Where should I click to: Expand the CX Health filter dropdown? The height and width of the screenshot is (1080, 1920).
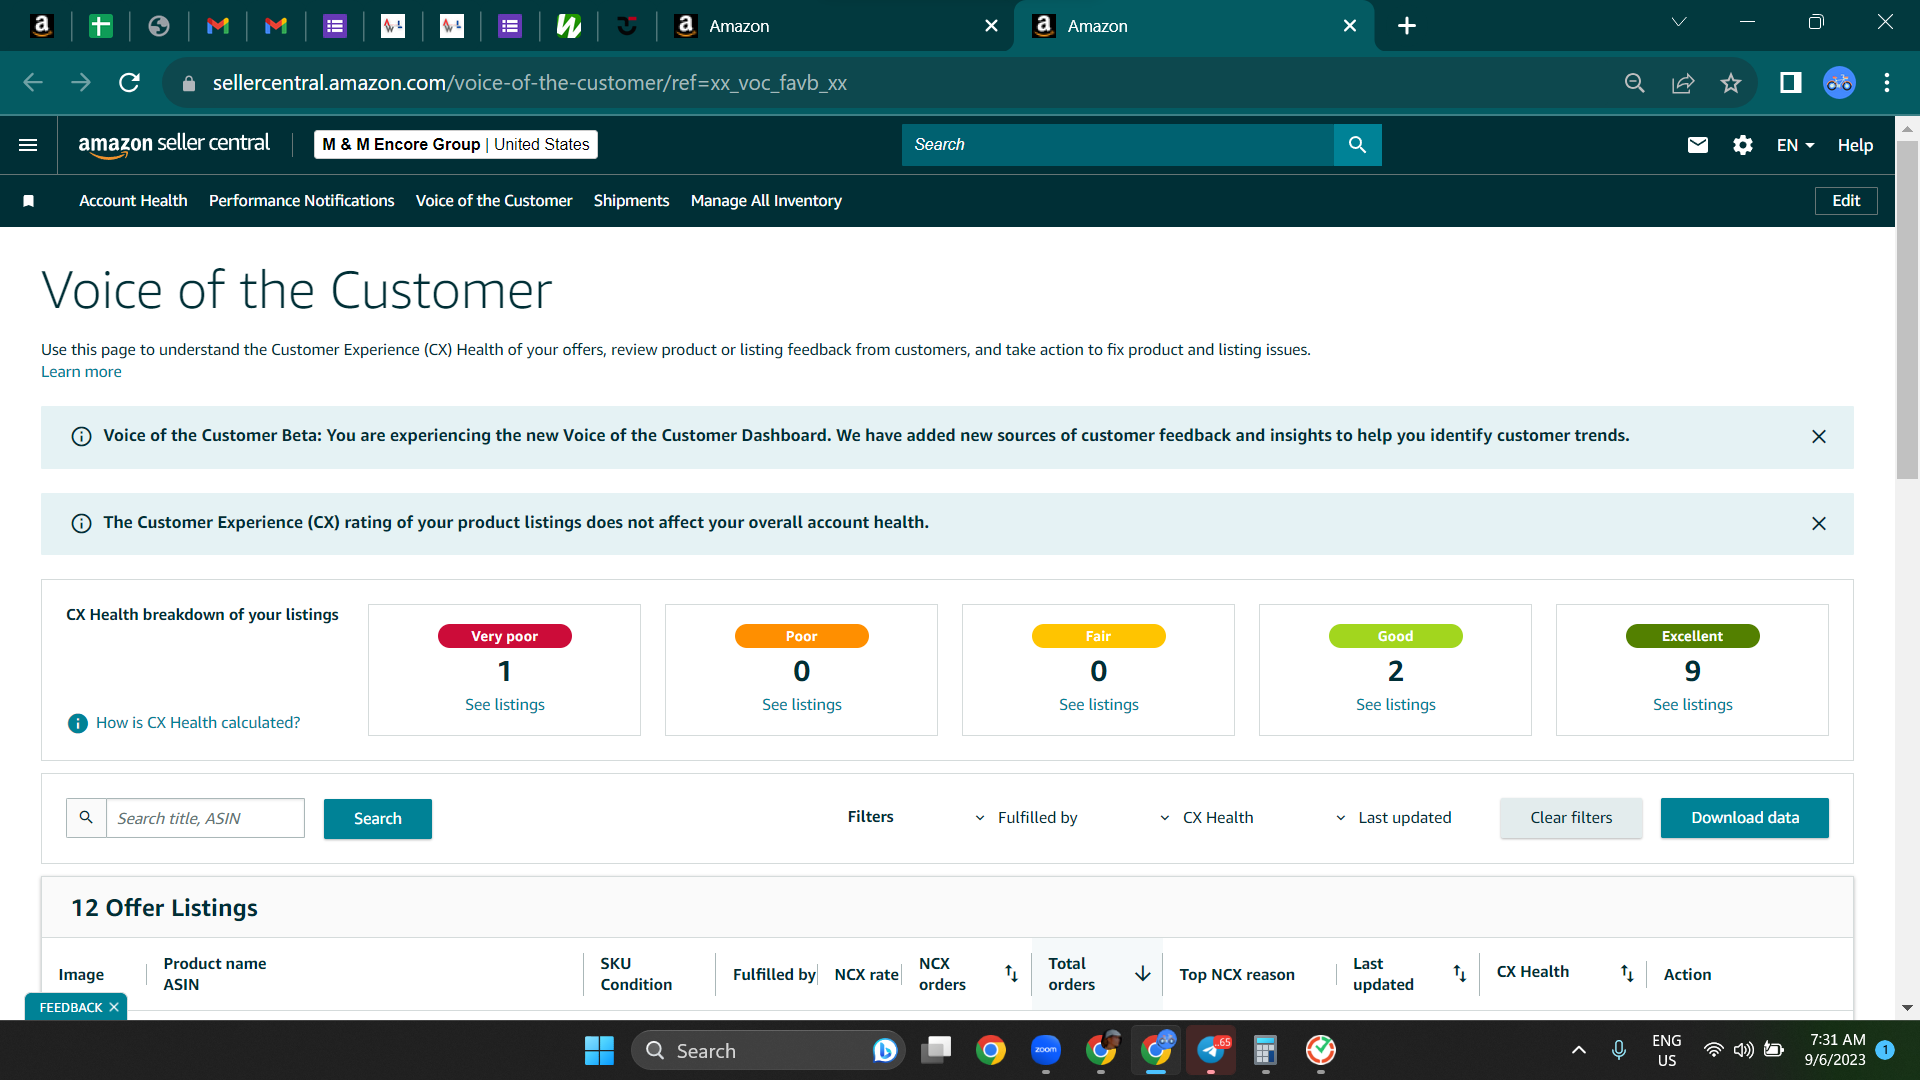click(x=1206, y=818)
